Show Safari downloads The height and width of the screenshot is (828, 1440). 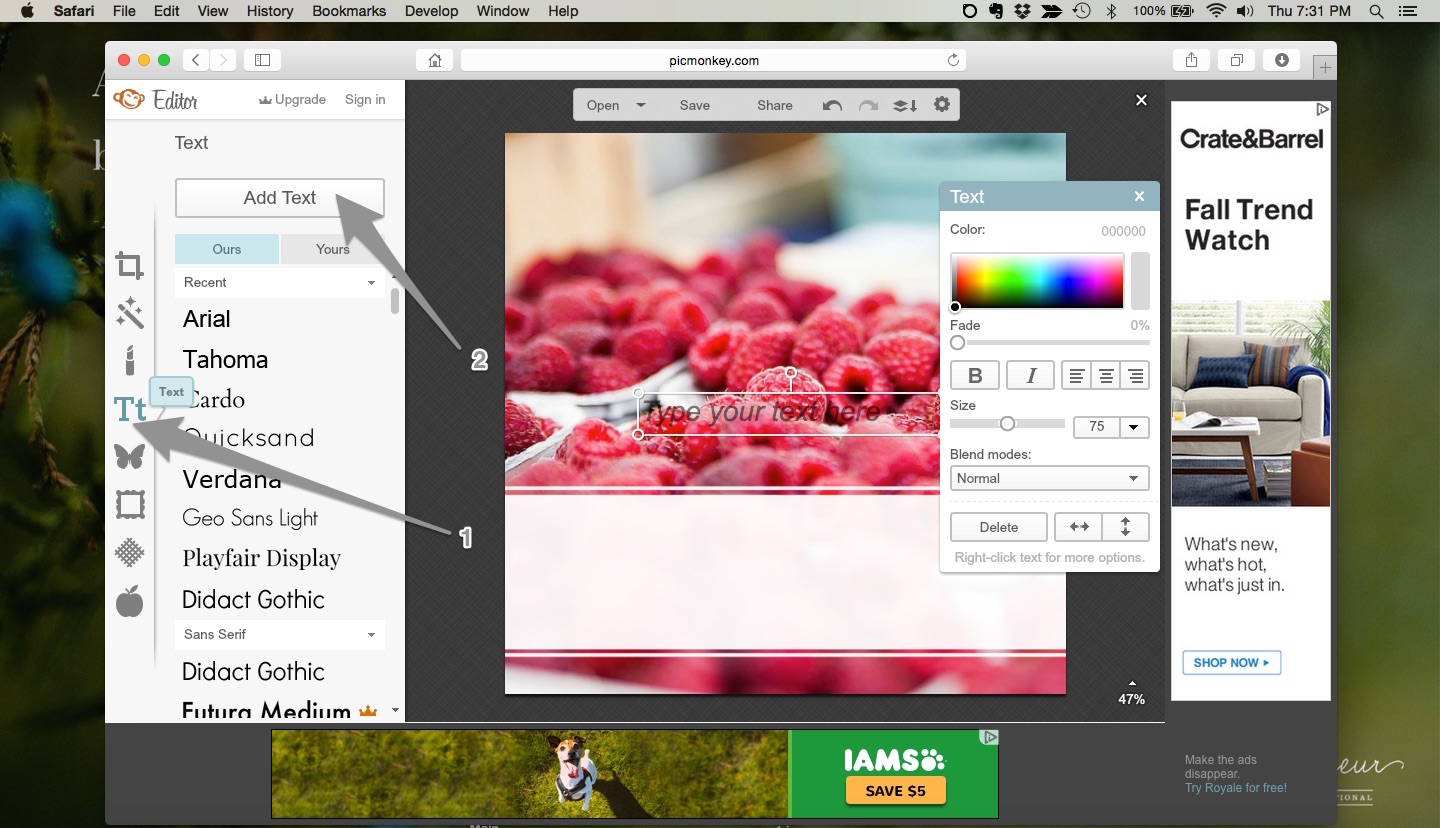[1282, 60]
